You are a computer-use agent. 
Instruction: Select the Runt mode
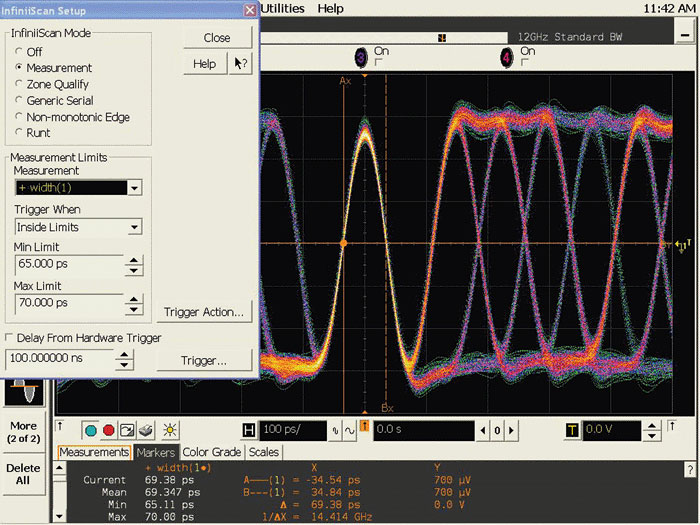click(19, 132)
